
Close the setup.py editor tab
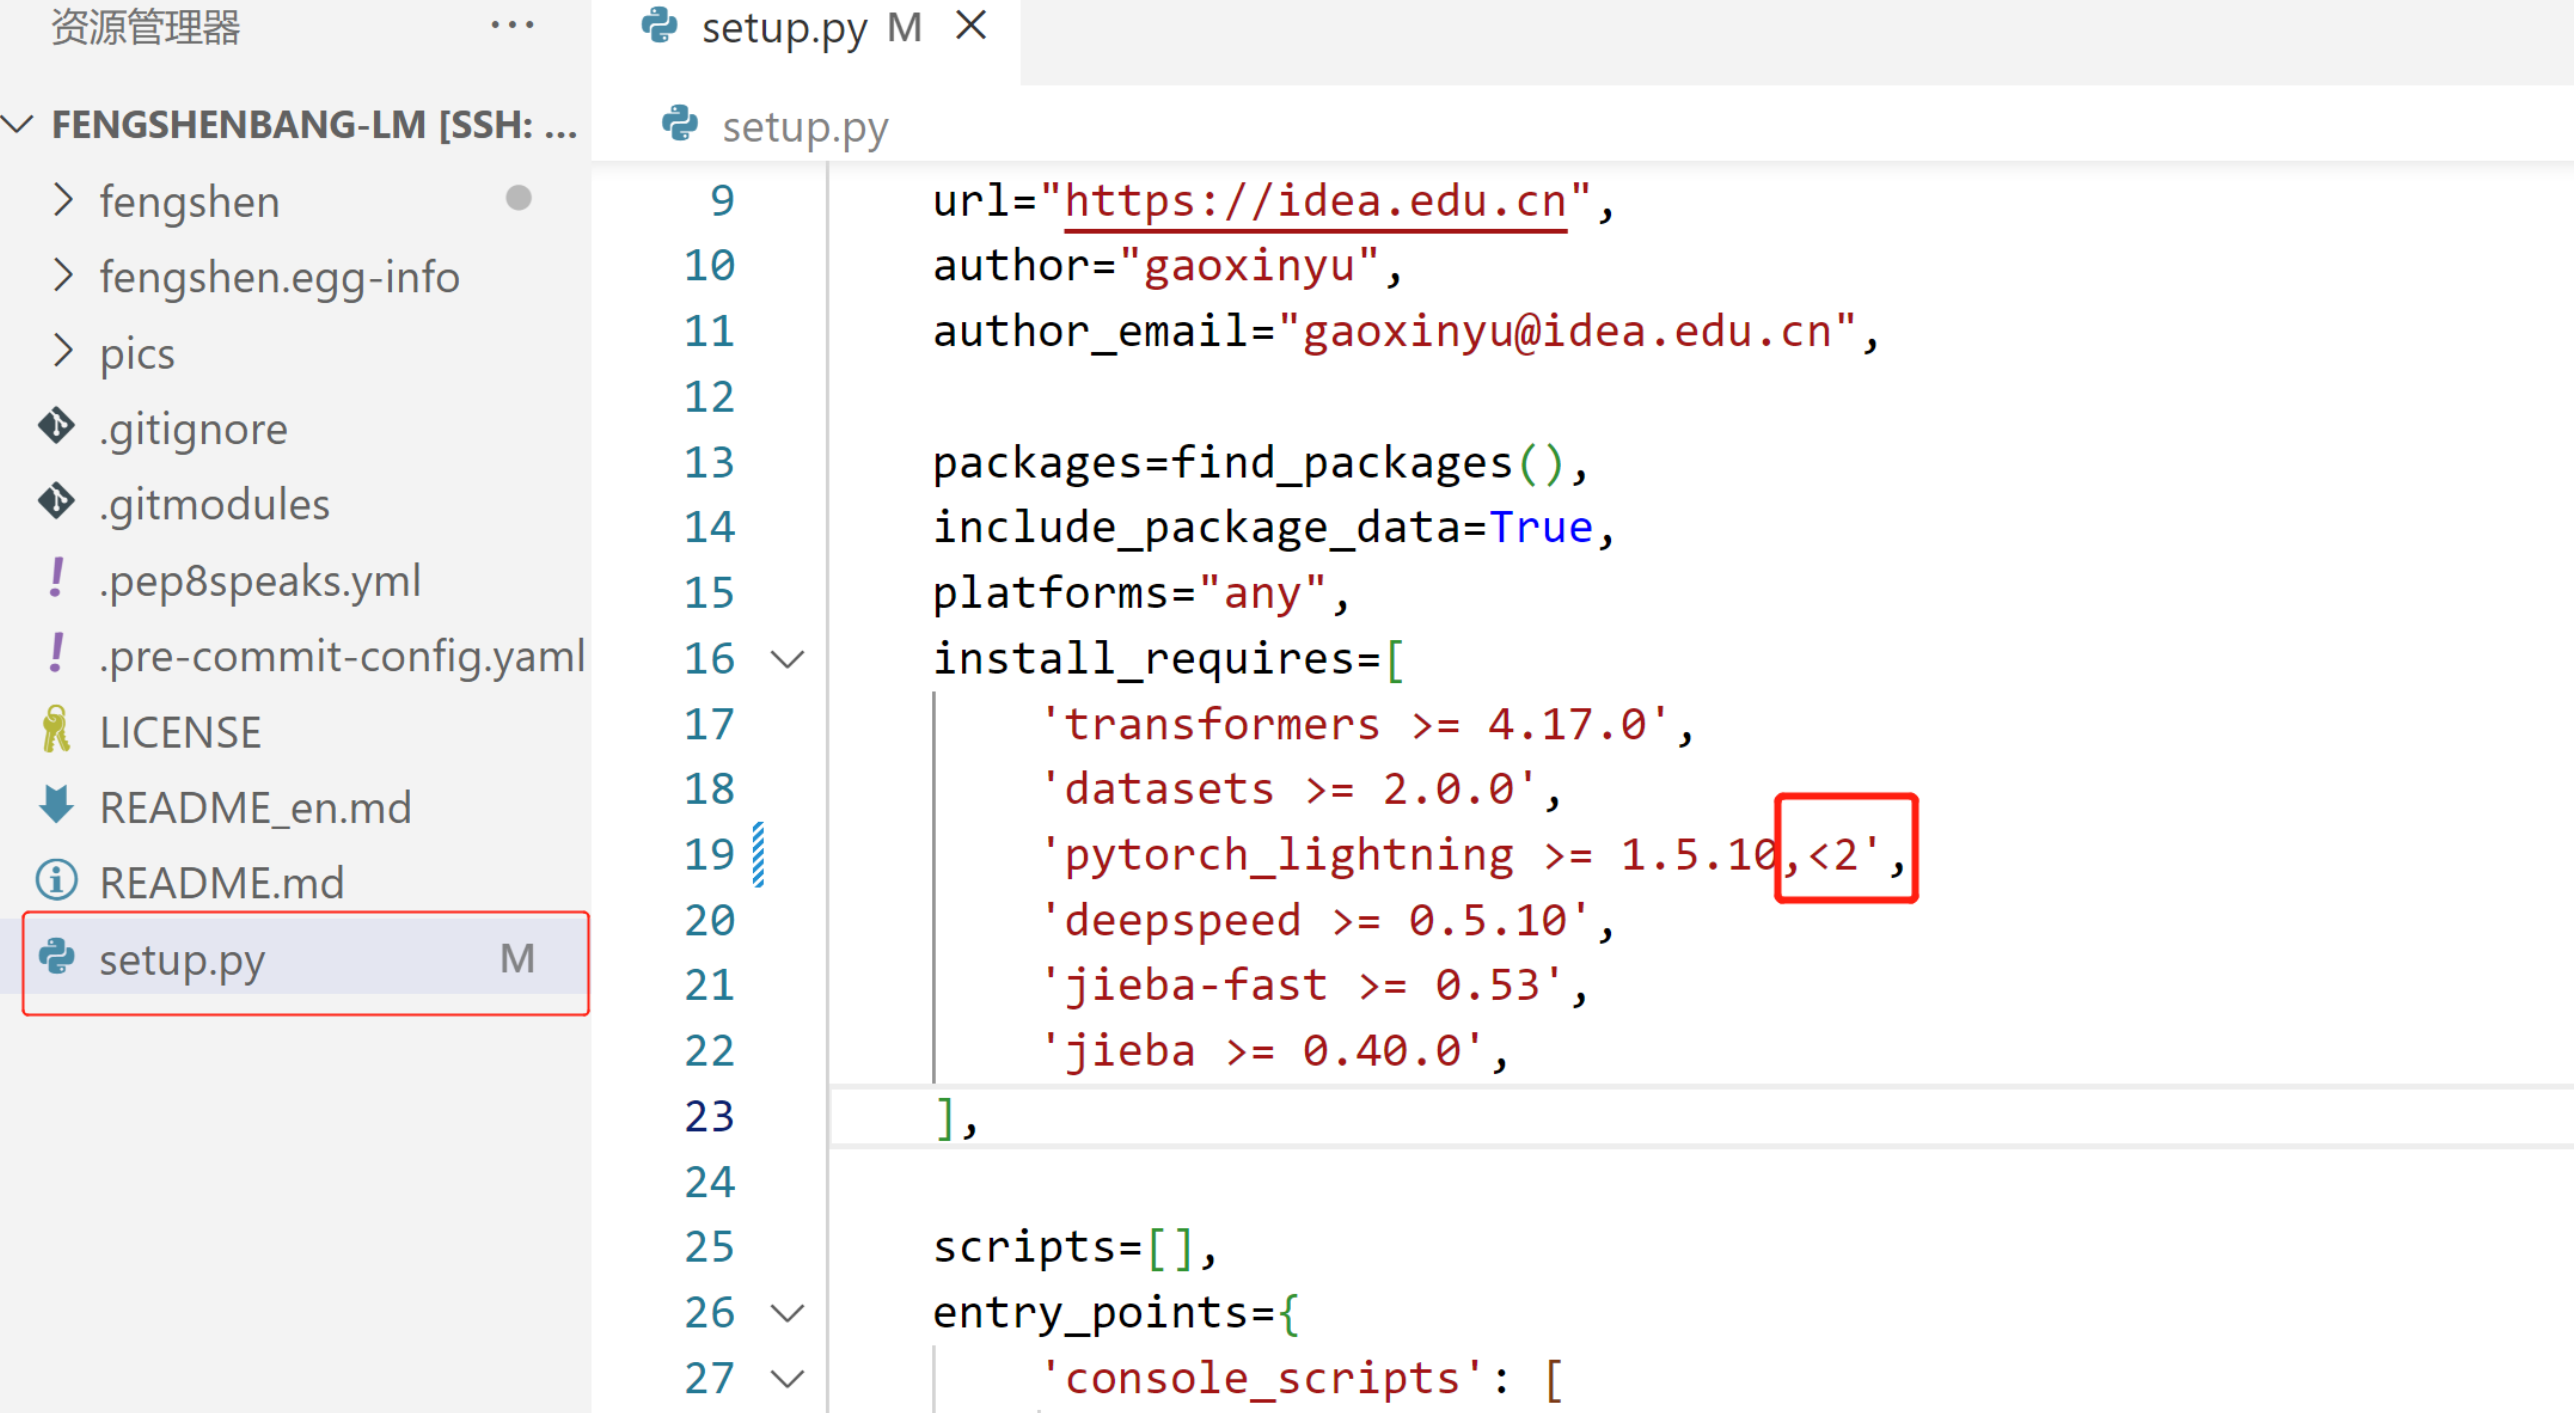pyautogui.click(x=970, y=26)
